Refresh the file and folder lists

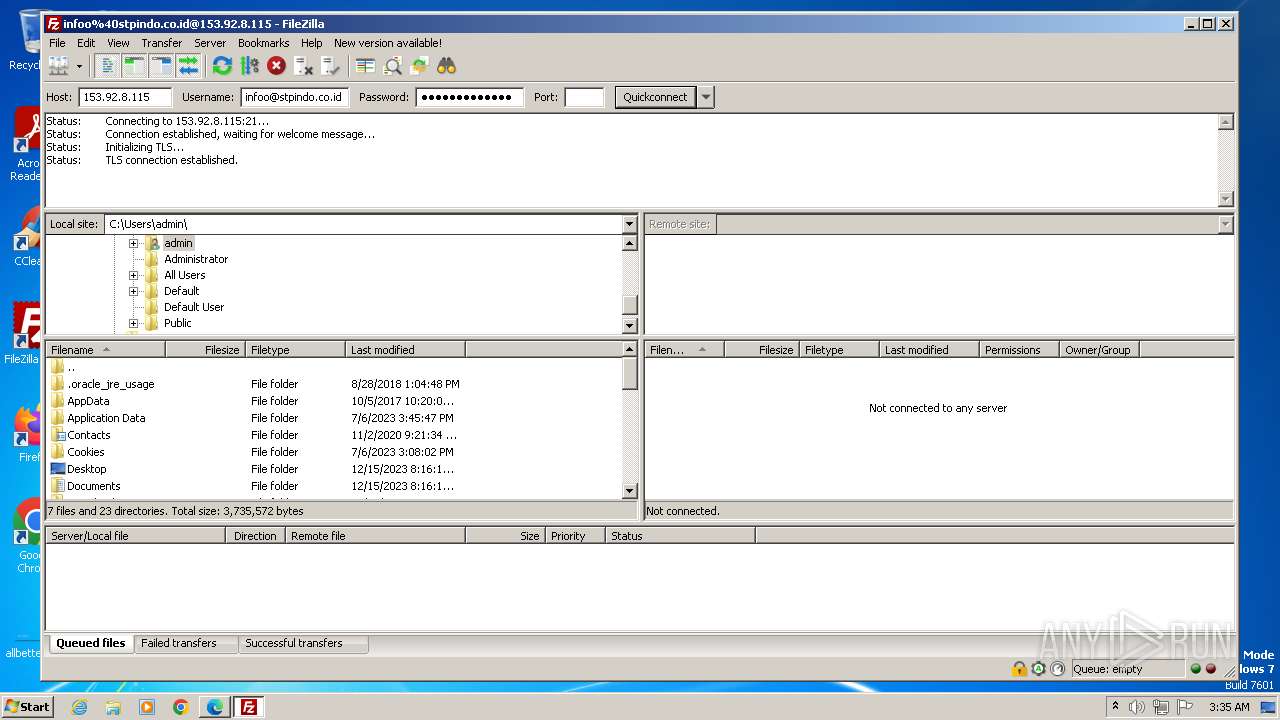coord(222,66)
